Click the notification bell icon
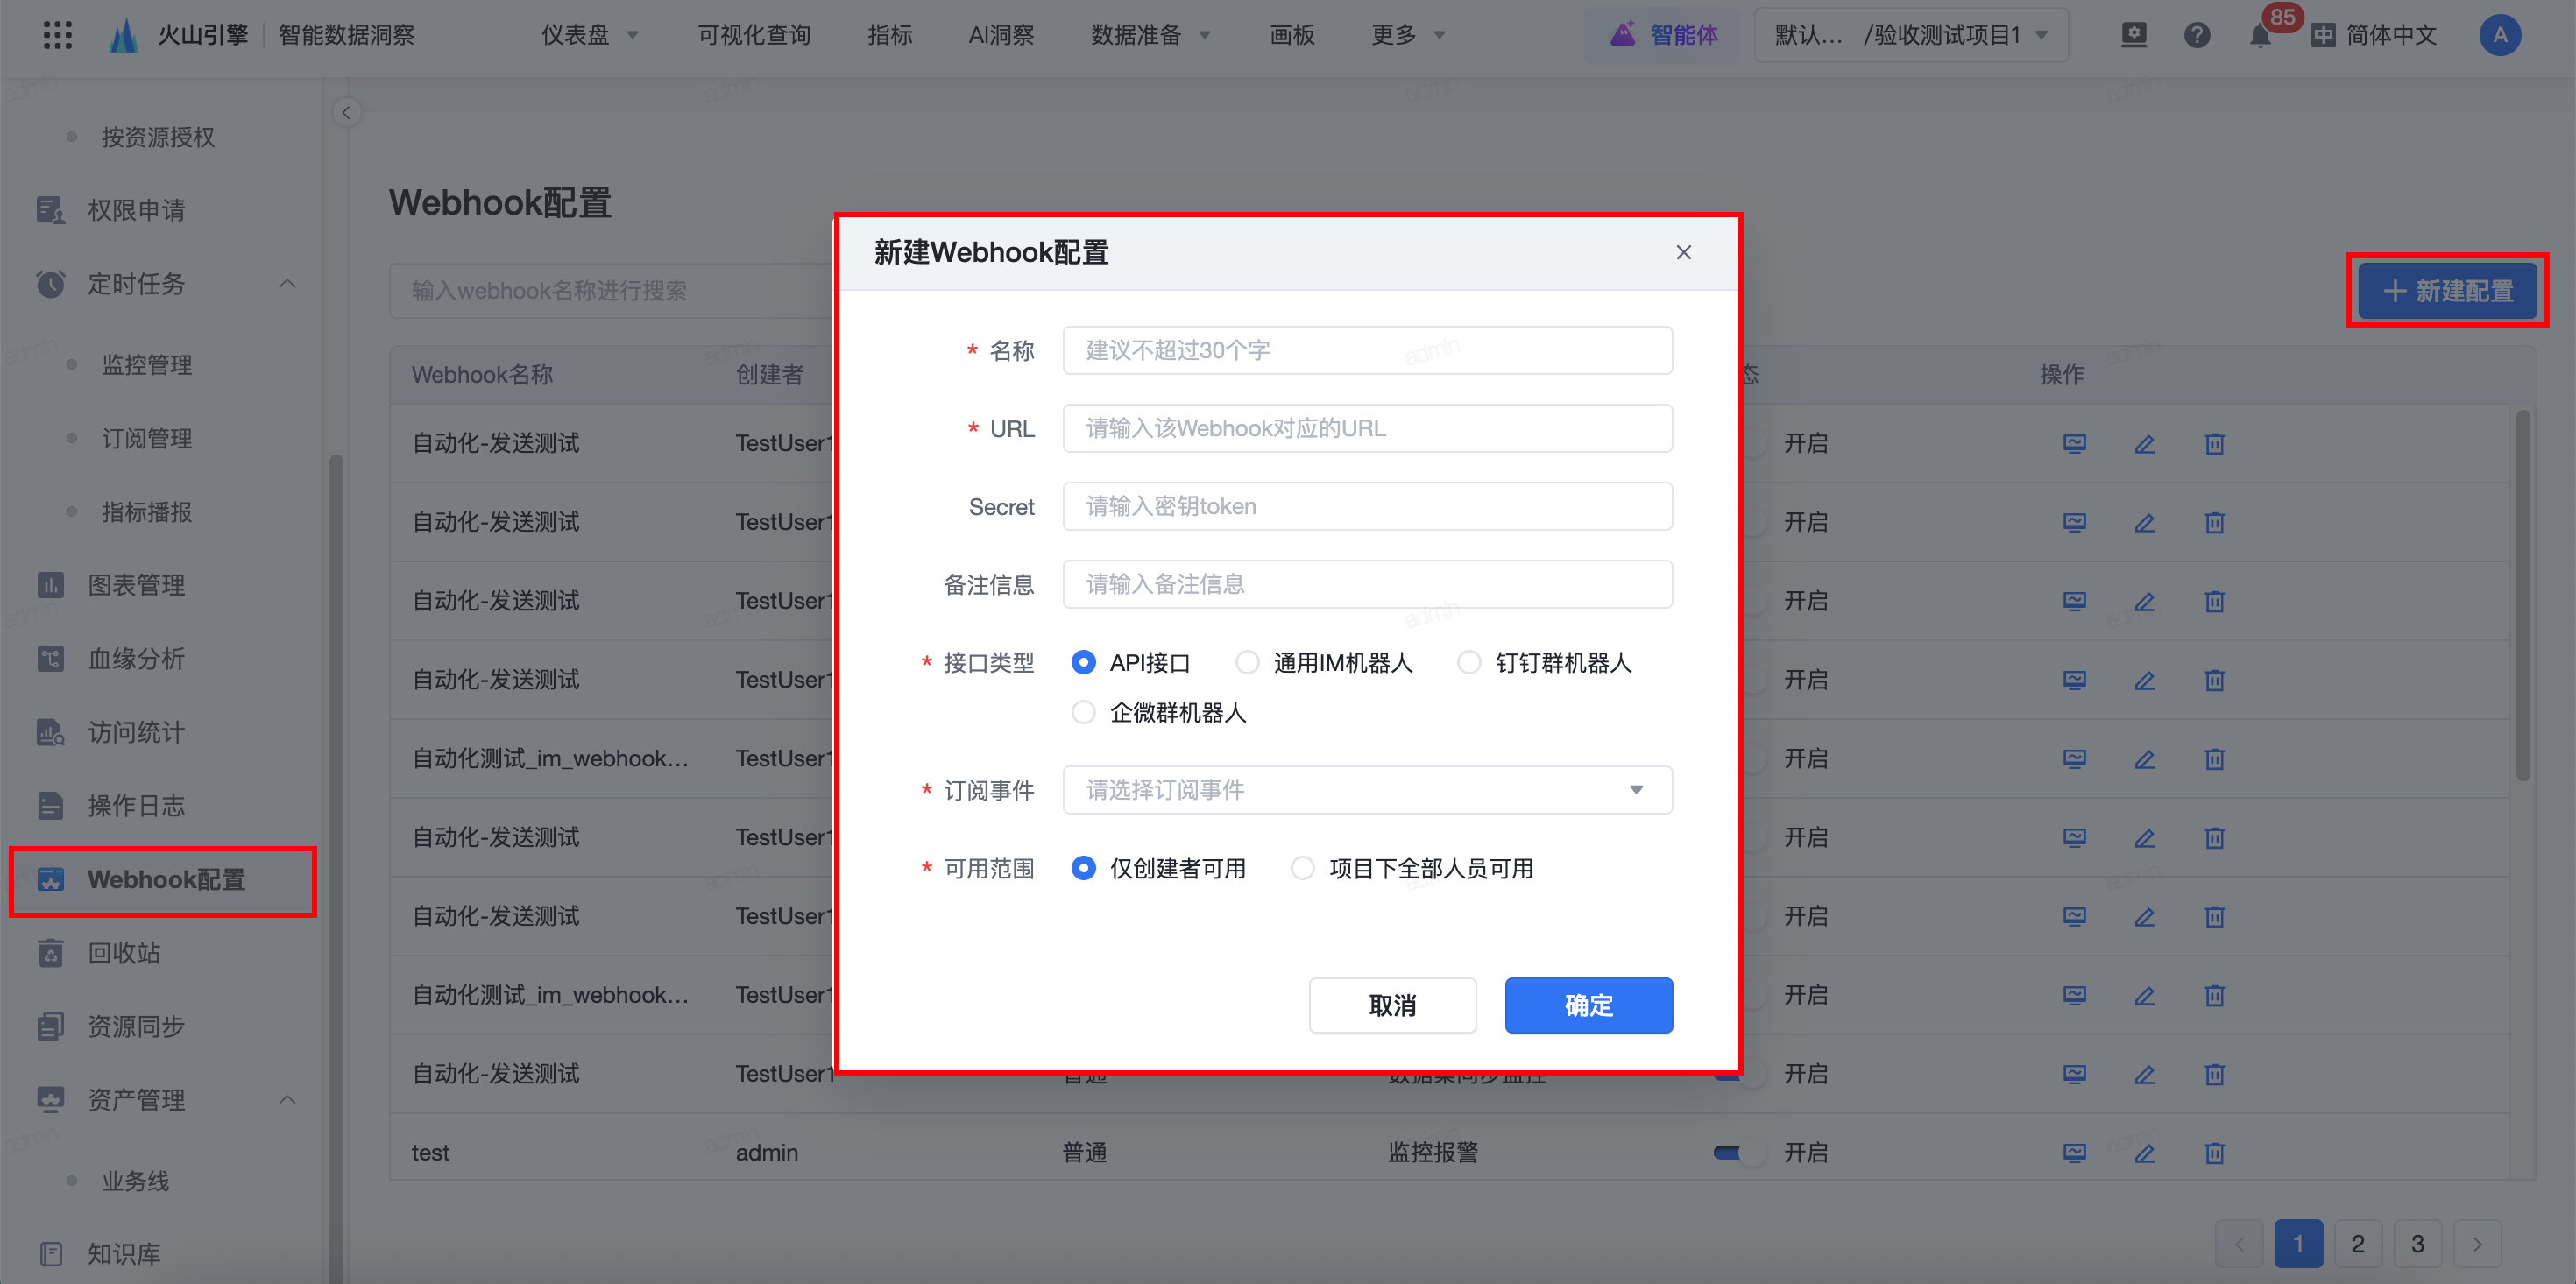The height and width of the screenshot is (1284, 2576). tap(2259, 36)
